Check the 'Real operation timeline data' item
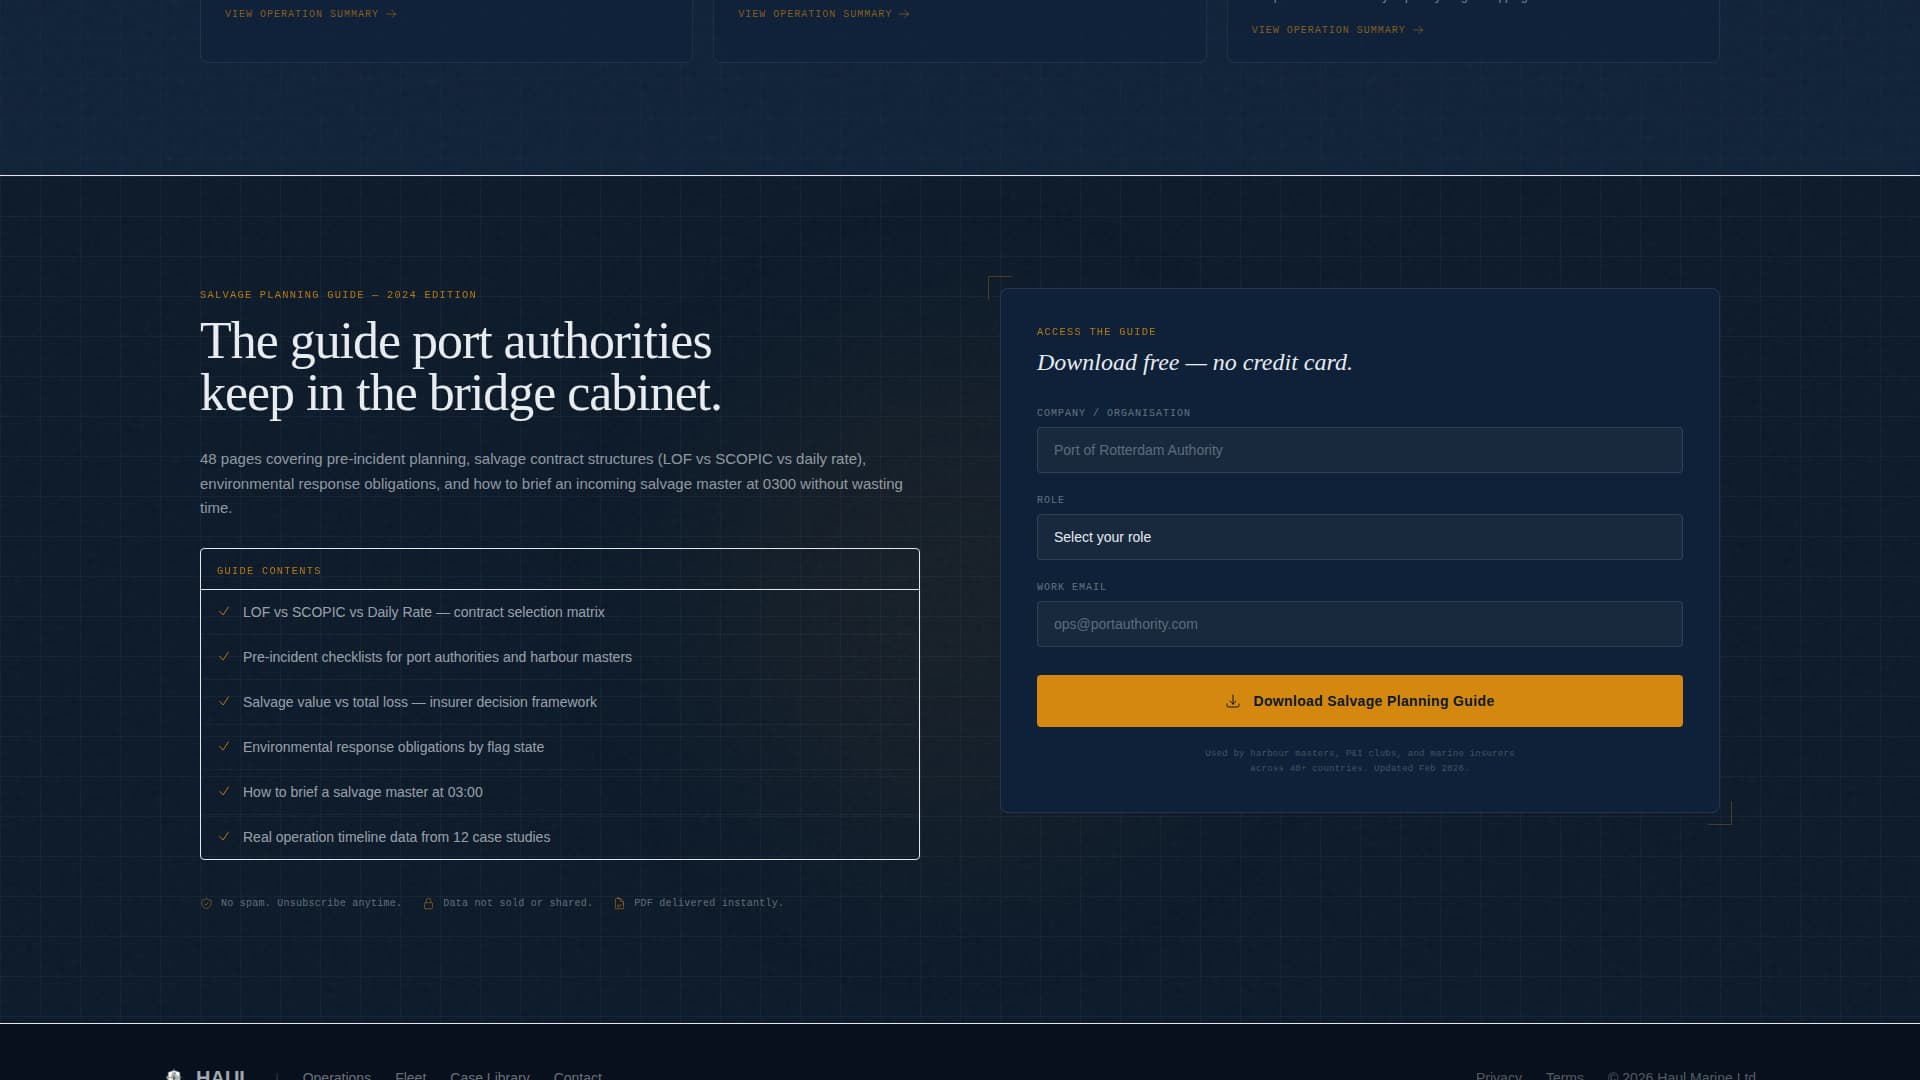Screen dimensions: 1920x1080 [x=223, y=837]
